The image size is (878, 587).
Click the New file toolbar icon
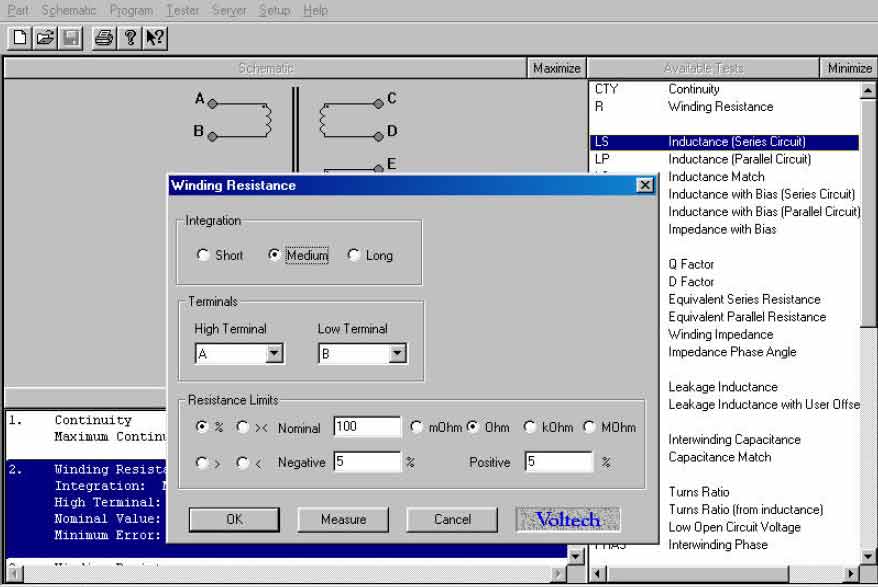coord(20,38)
